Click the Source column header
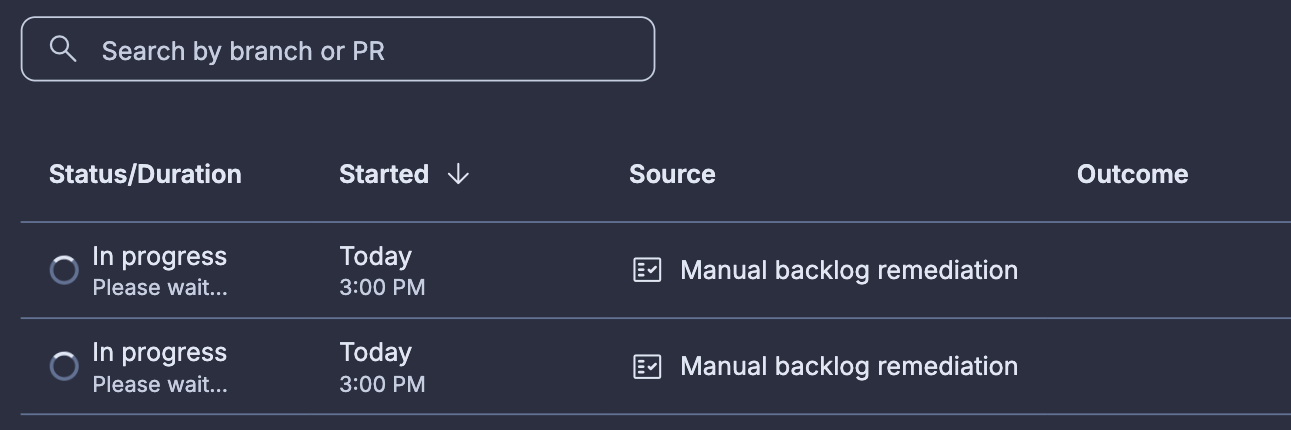 pos(672,174)
